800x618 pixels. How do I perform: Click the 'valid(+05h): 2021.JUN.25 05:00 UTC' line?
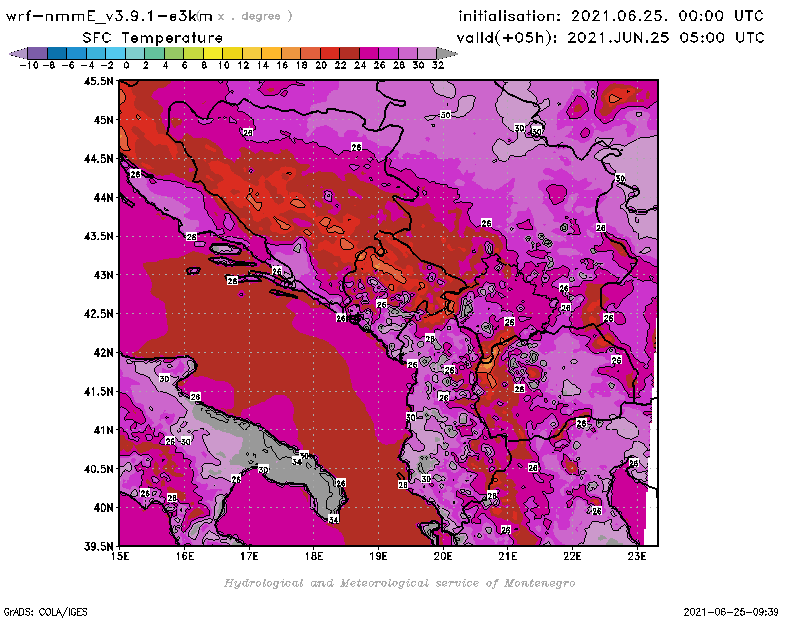tap(610, 38)
